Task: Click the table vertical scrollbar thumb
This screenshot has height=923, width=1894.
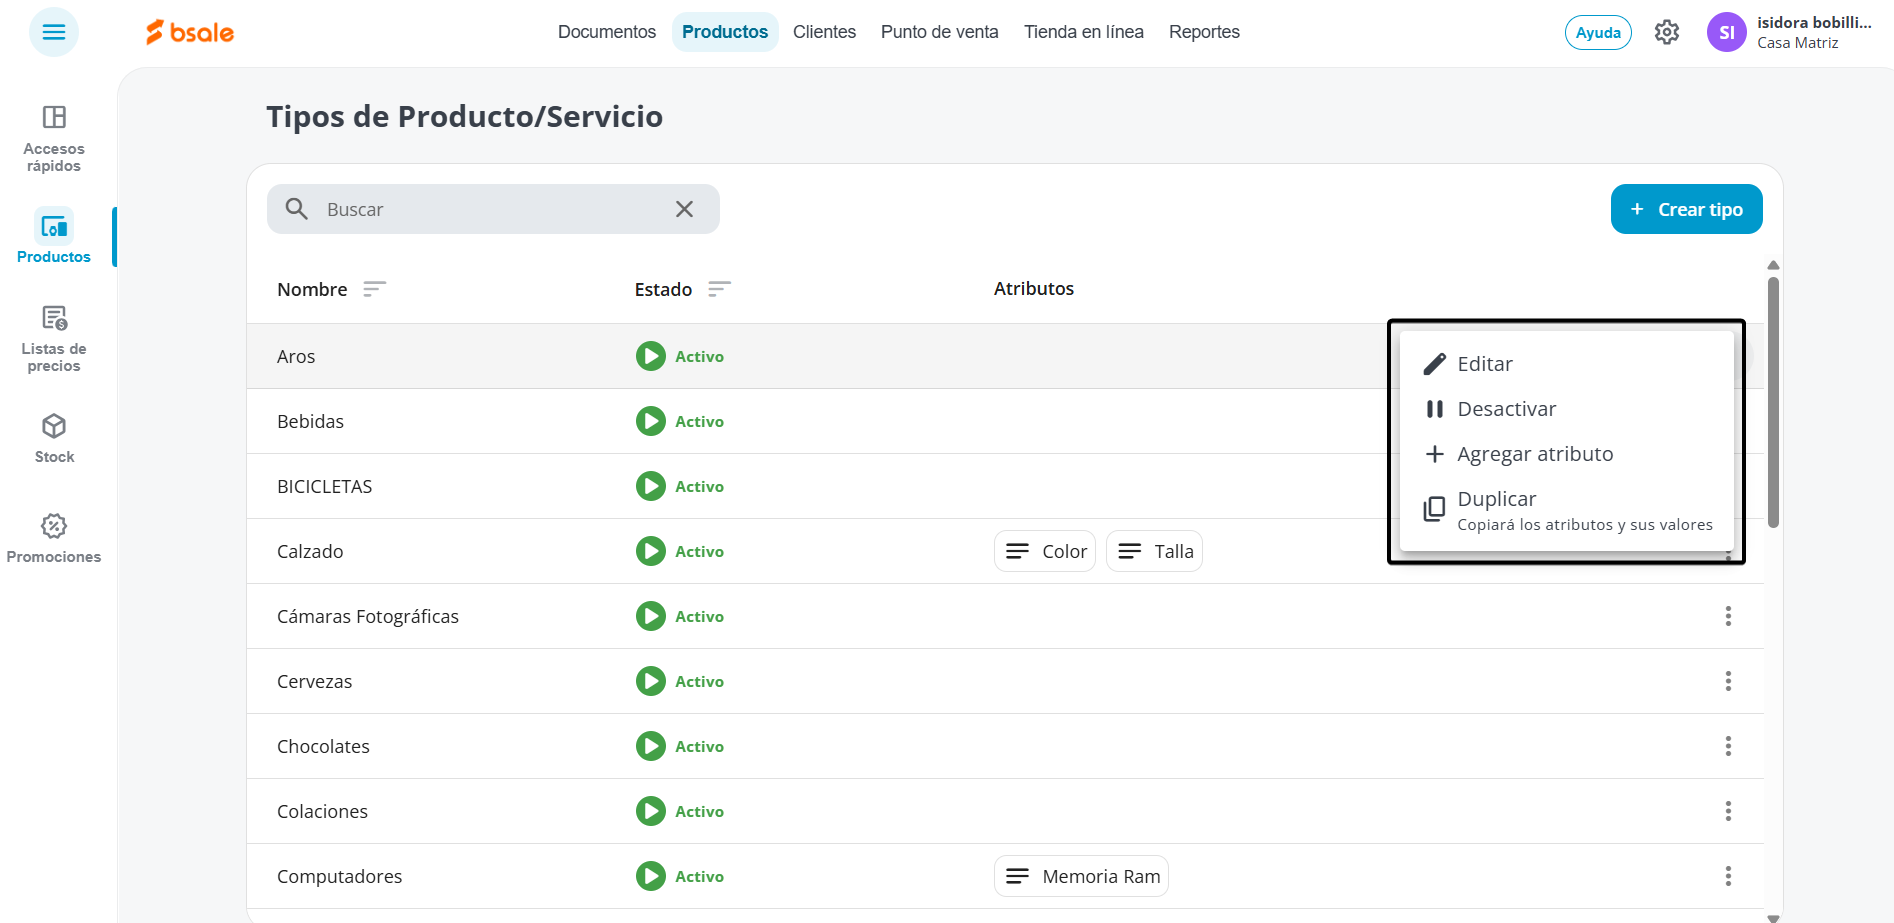Action: coord(1773,402)
